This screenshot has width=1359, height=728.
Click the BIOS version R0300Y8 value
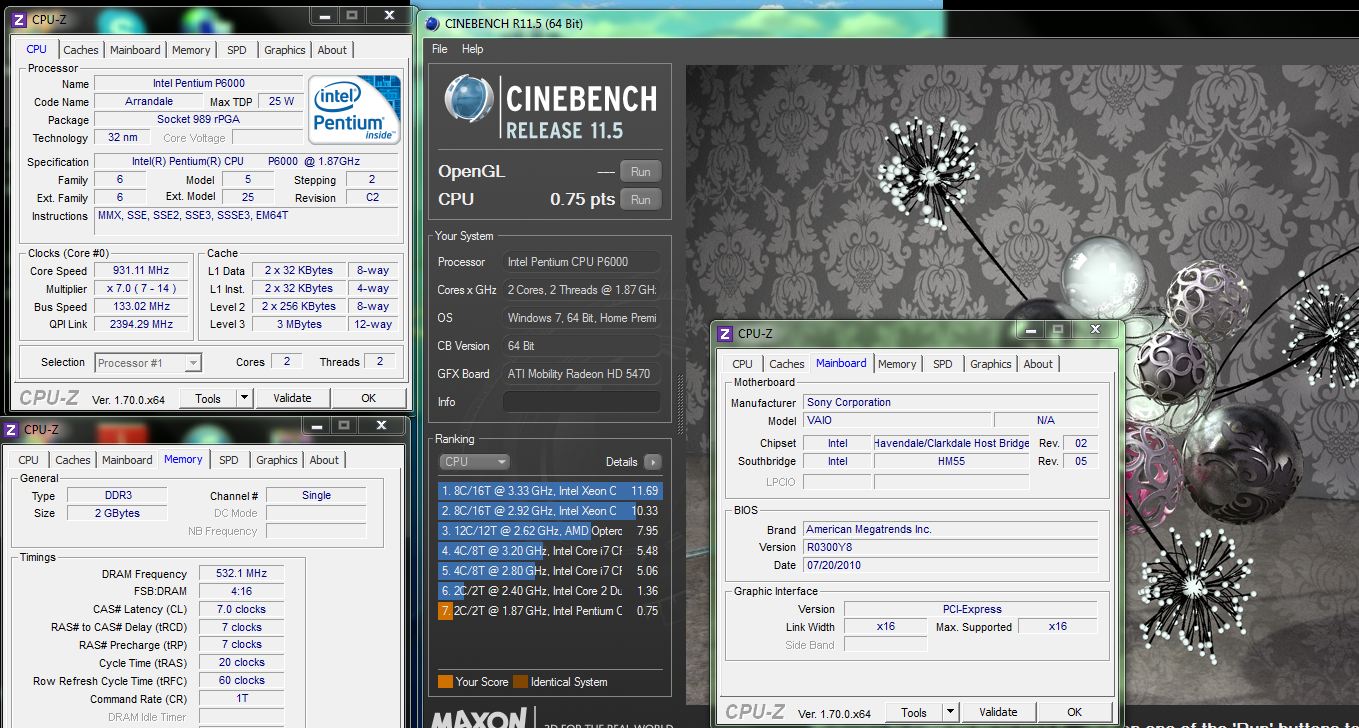tap(951, 548)
